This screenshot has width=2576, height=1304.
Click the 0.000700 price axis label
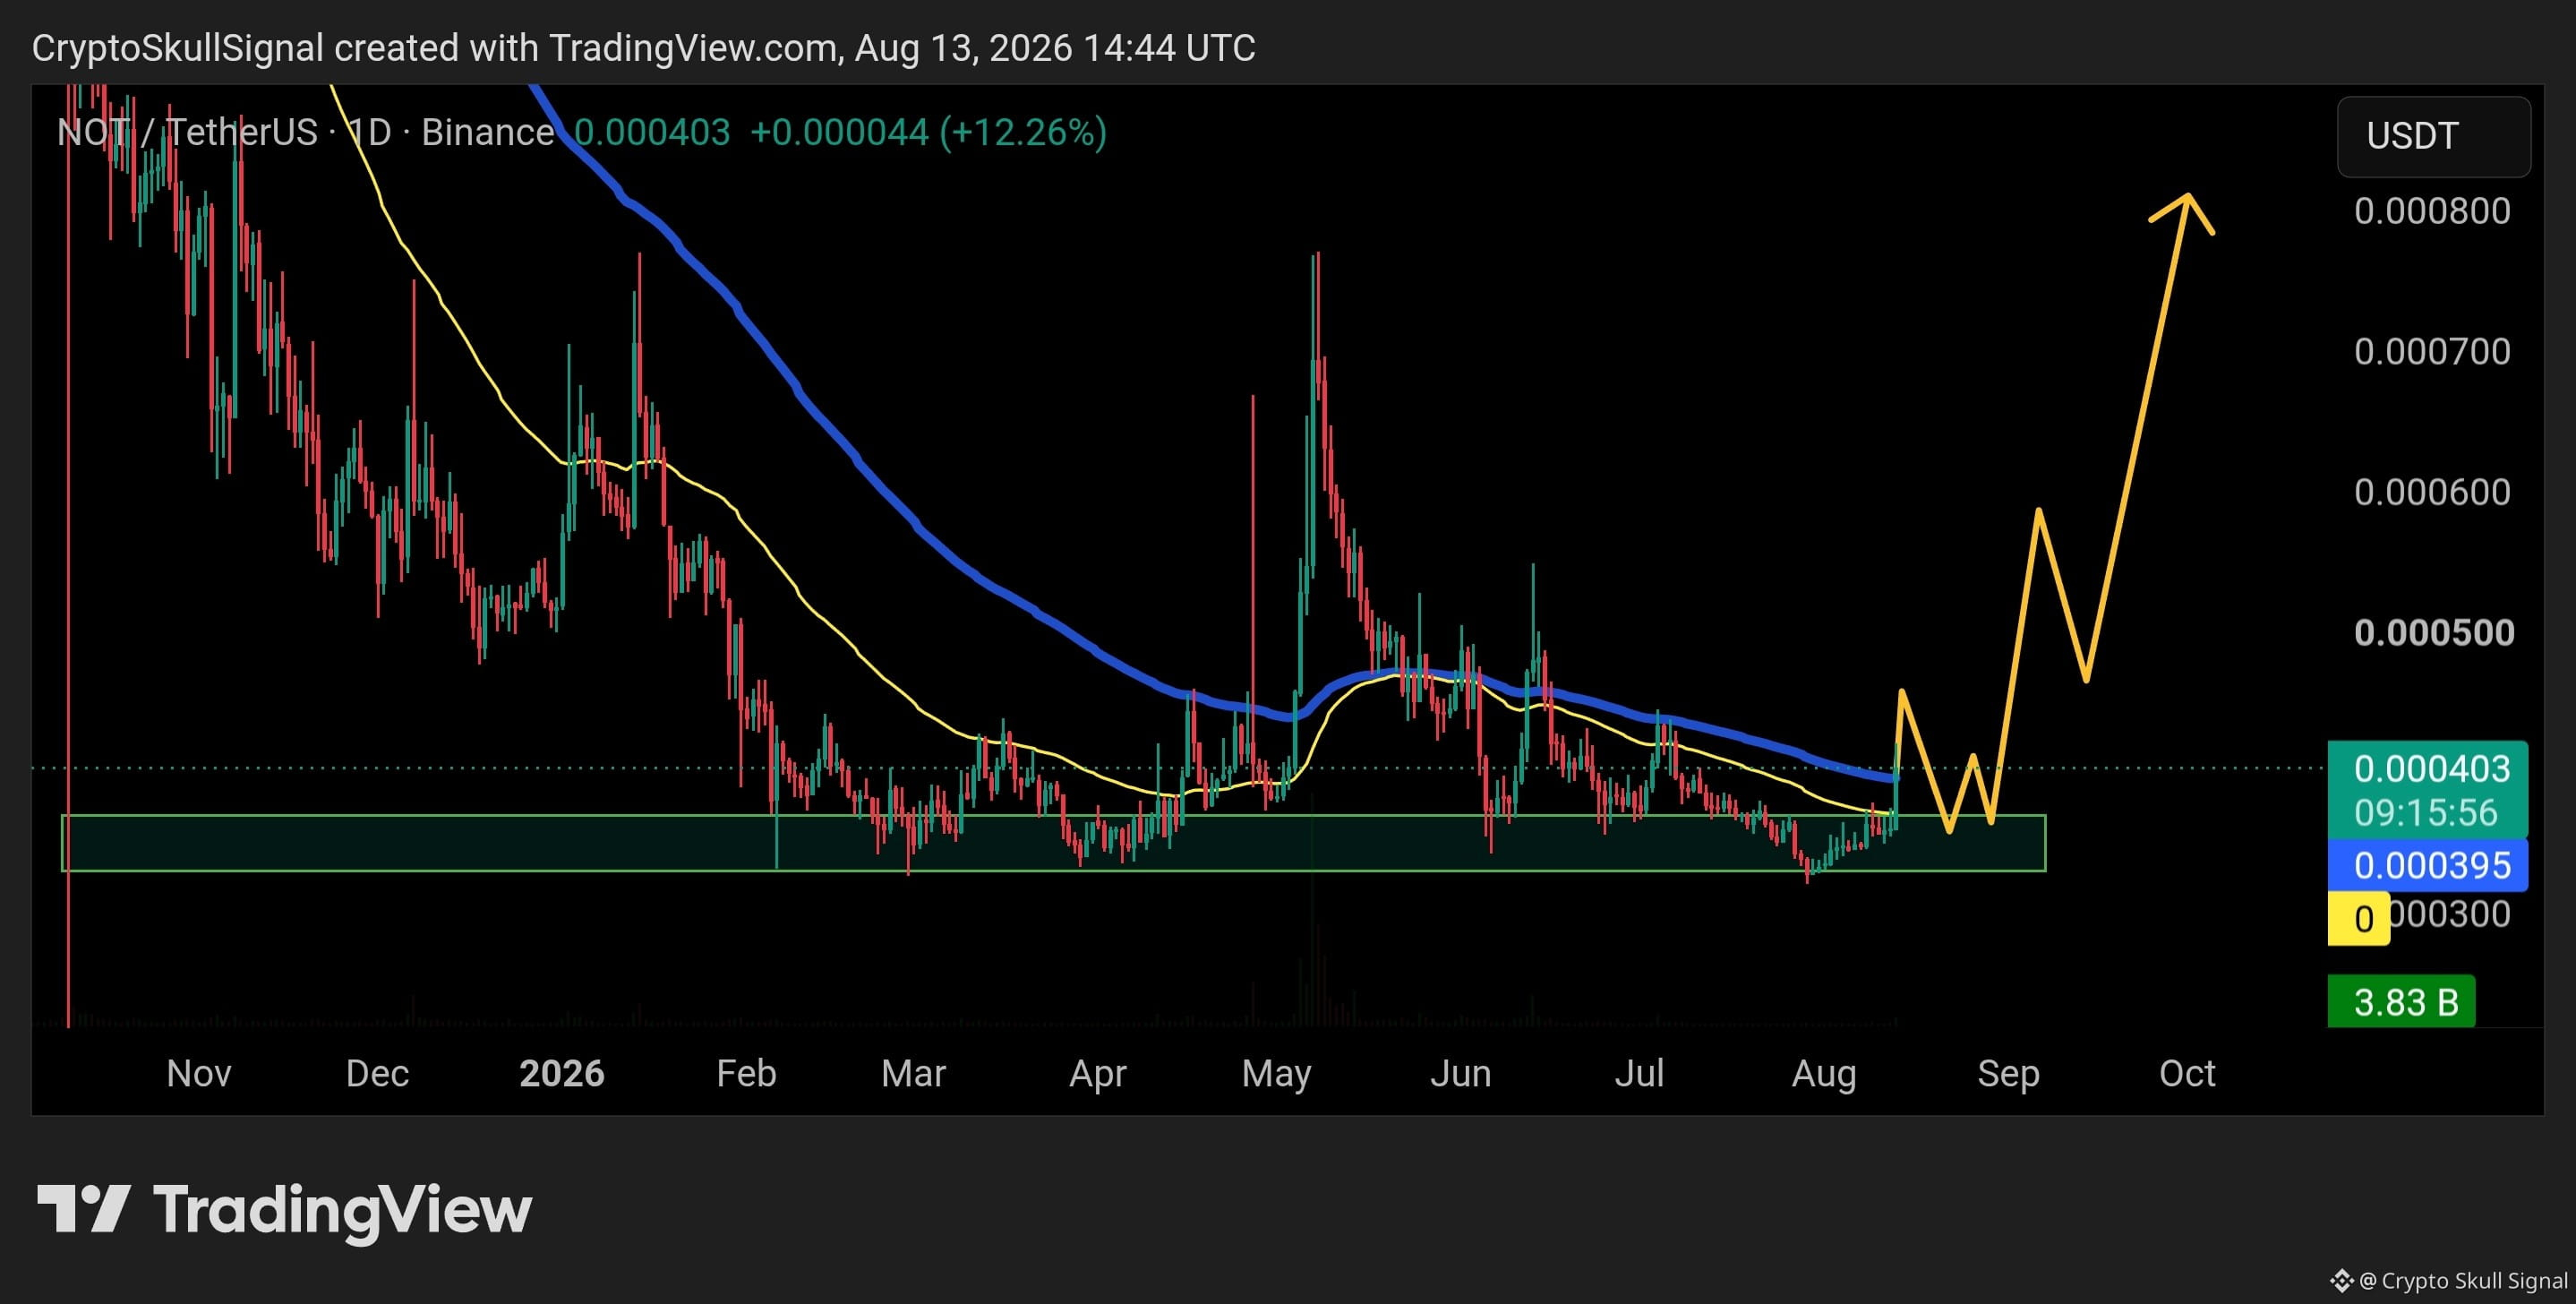coord(2432,351)
